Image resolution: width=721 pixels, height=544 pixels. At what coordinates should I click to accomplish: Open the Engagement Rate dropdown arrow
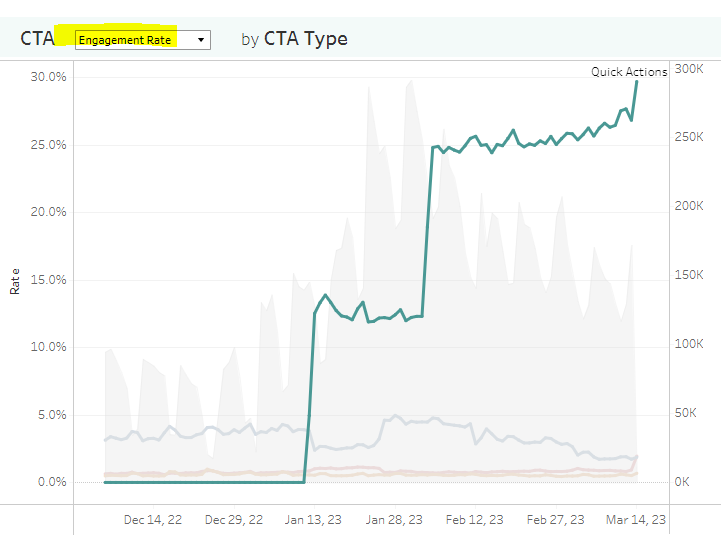[201, 40]
